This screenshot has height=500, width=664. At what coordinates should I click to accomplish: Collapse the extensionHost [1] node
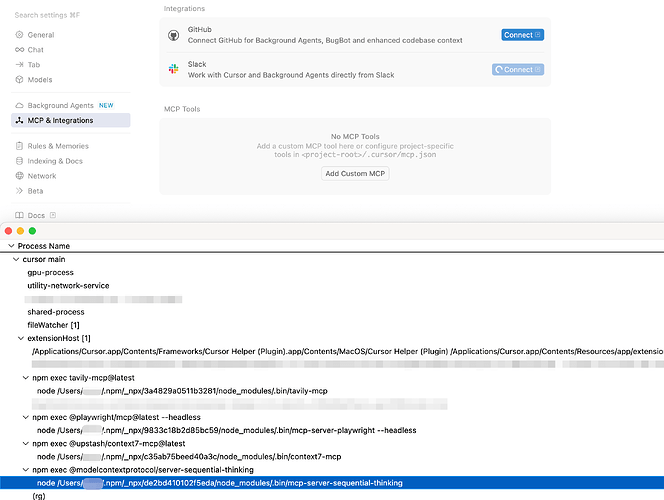pos(21,338)
